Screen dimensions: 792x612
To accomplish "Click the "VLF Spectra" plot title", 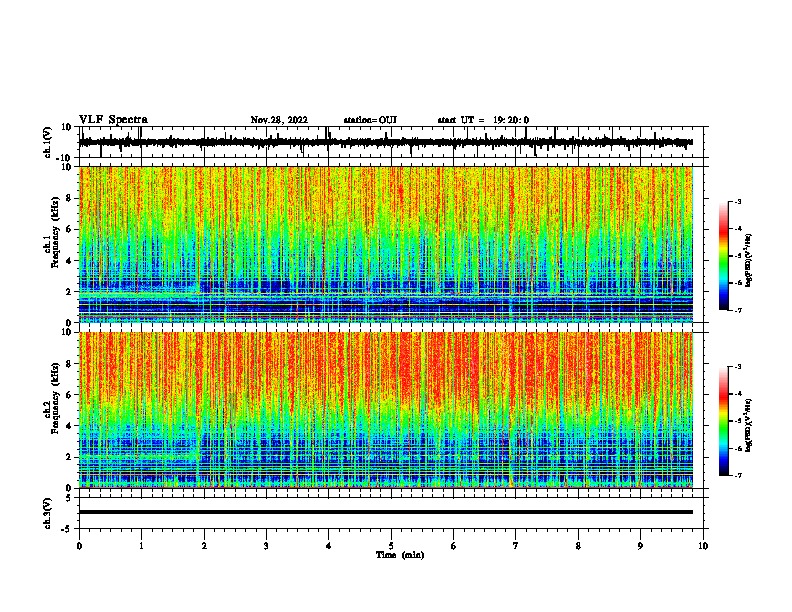I will (x=113, y=120).
